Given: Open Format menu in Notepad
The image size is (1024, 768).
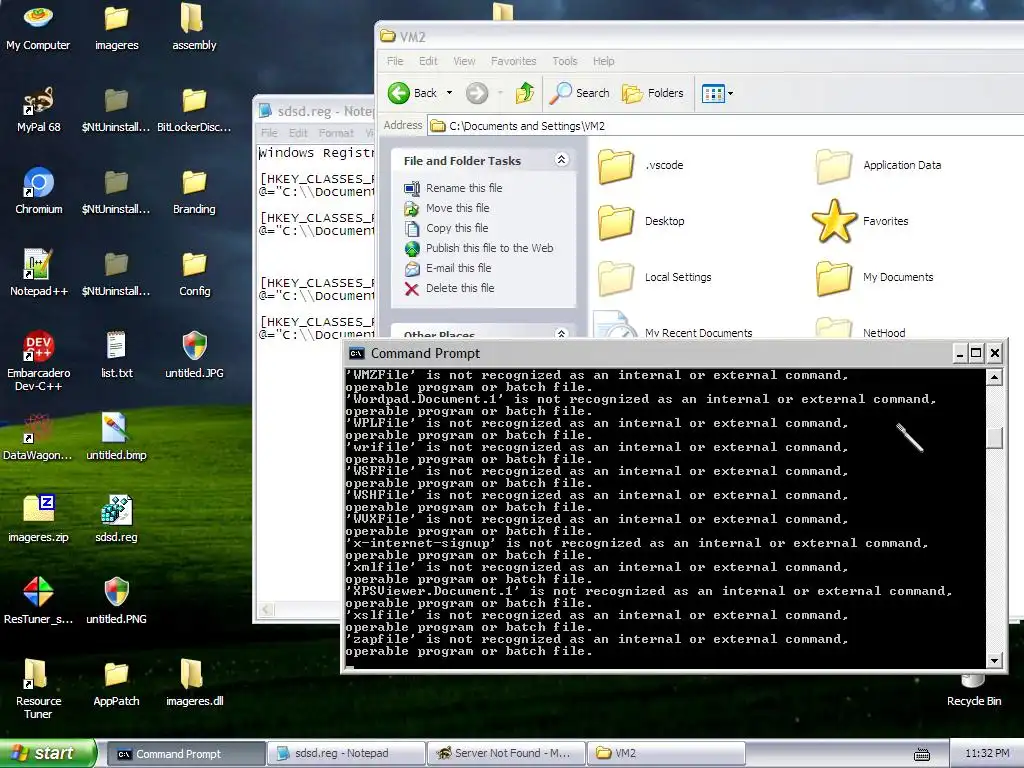Looking at the screenshot, I should click(x=336, y=133).
